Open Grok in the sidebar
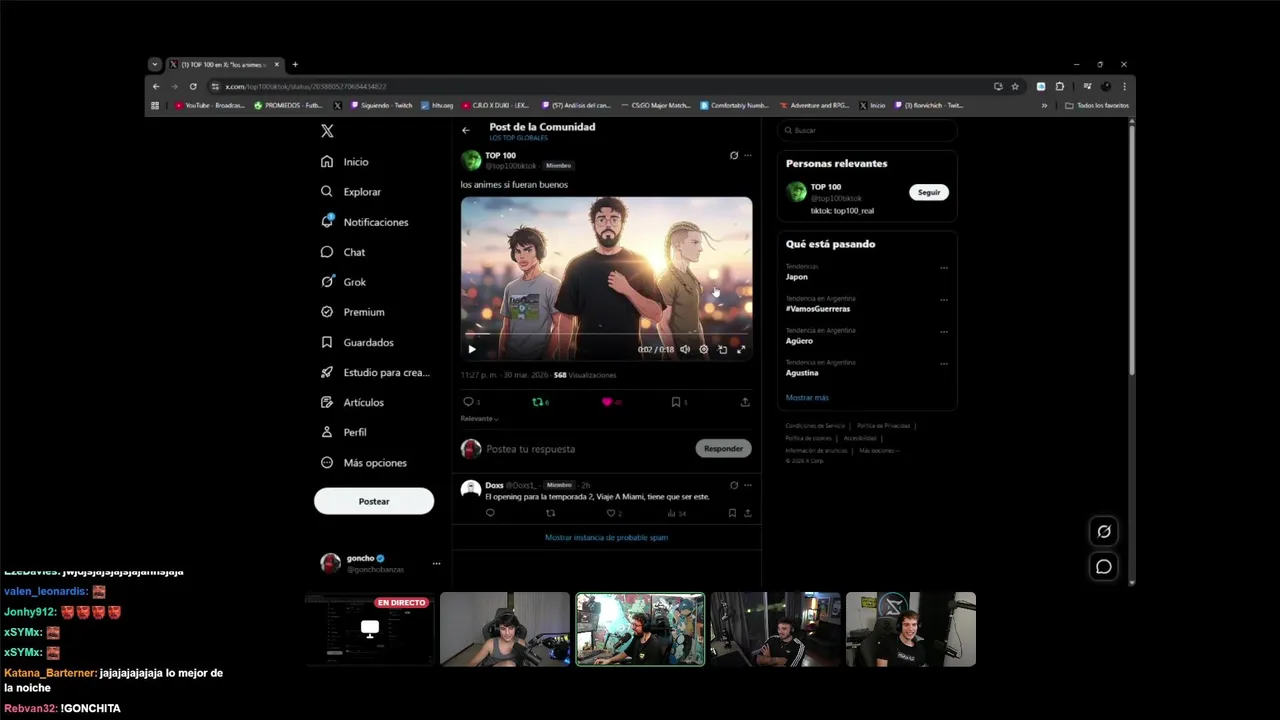 [343, 282]
